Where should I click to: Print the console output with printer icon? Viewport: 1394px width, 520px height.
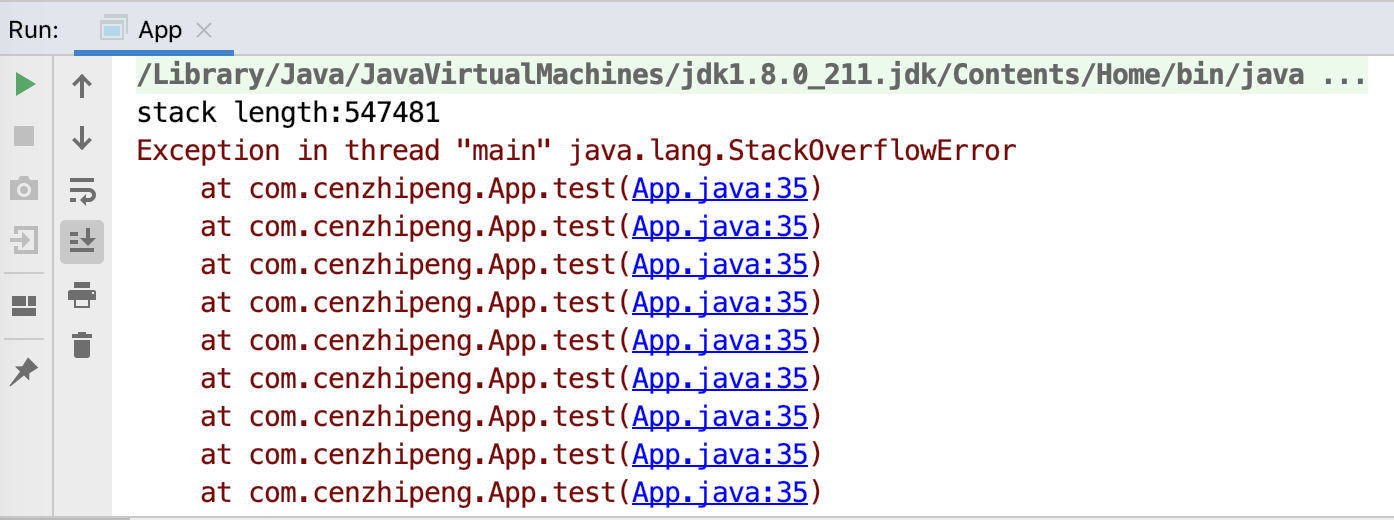[x=82, y=294]
